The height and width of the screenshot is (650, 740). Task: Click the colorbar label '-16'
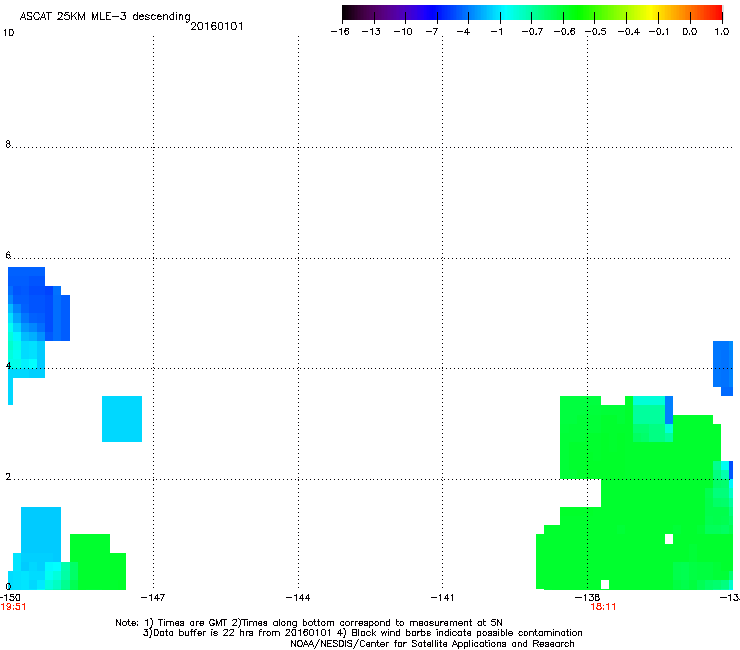[340, 32]
